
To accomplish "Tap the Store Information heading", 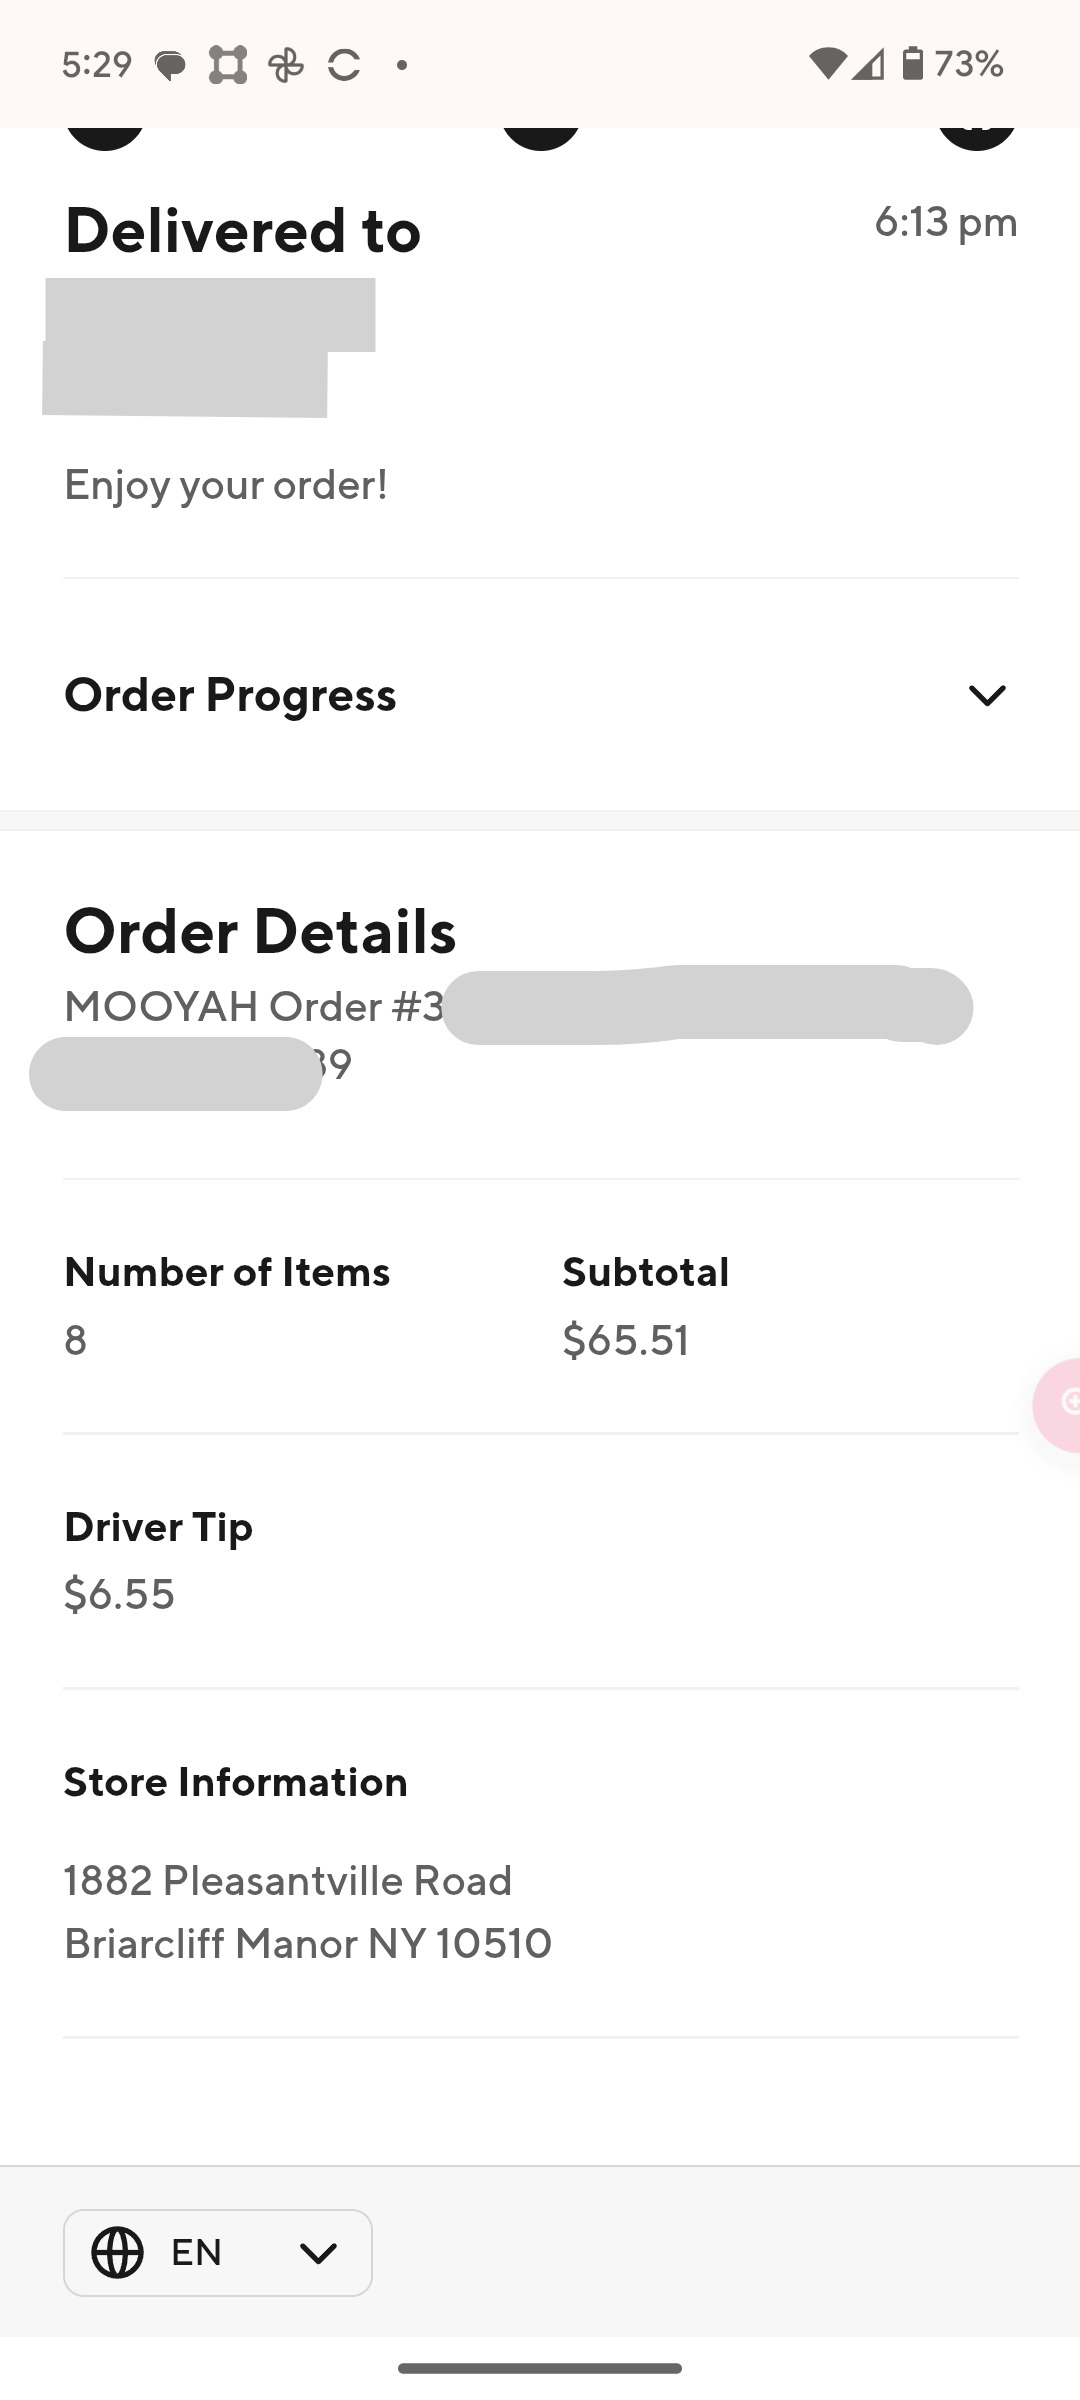I will click(236, 1782).
